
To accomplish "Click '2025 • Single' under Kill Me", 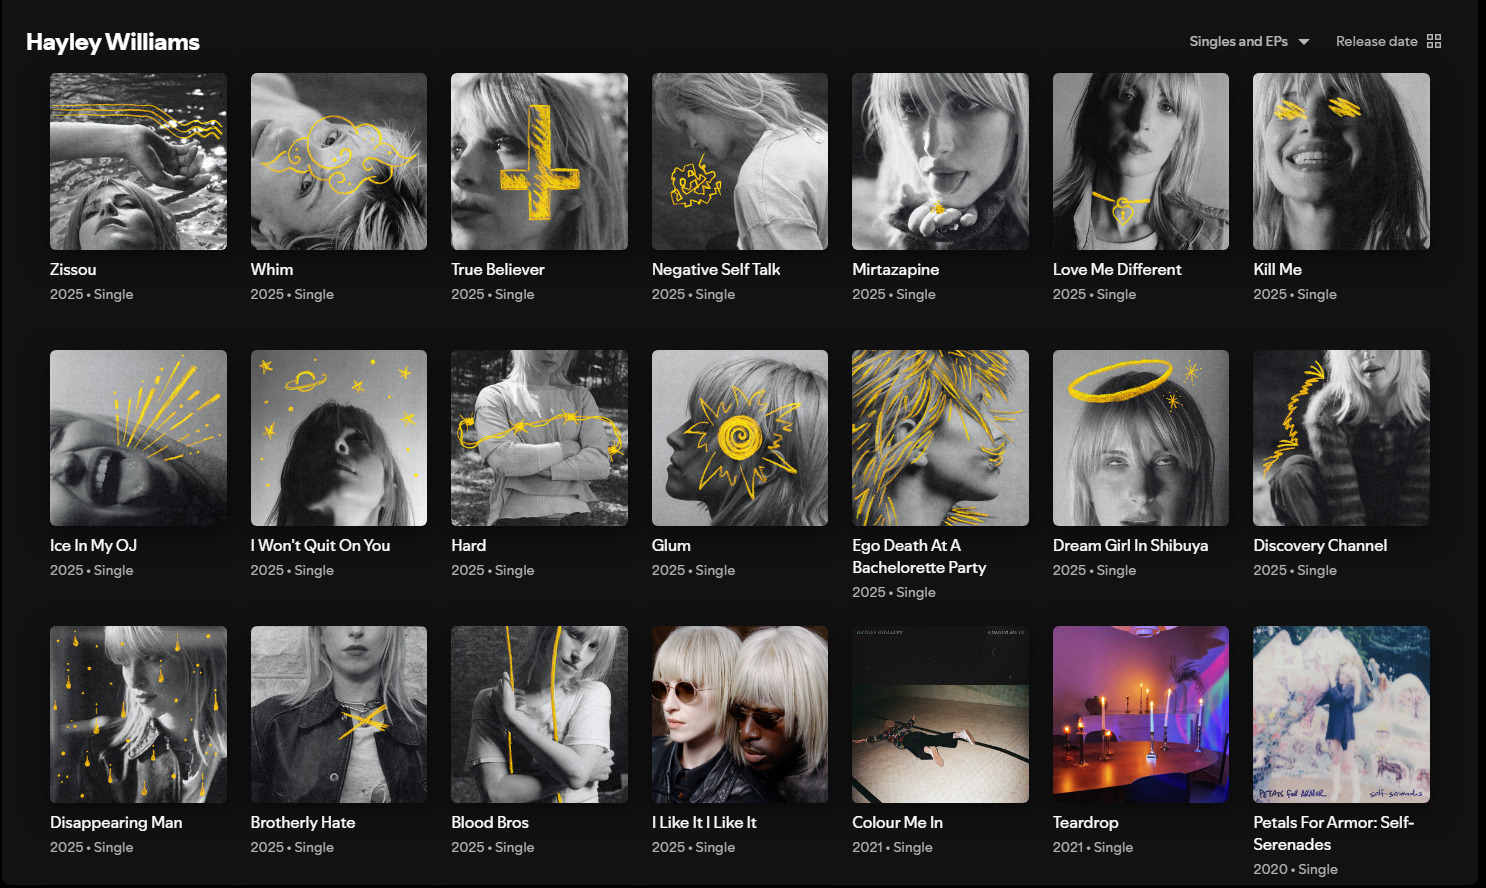I will [x=1295, y=294].
